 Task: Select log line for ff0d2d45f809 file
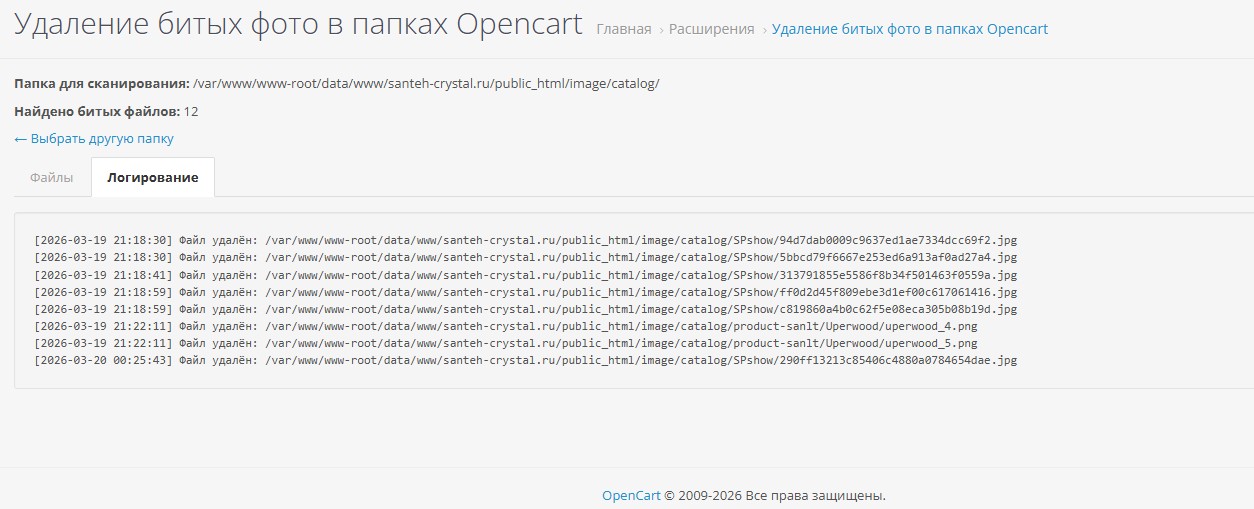click(525, 292)
